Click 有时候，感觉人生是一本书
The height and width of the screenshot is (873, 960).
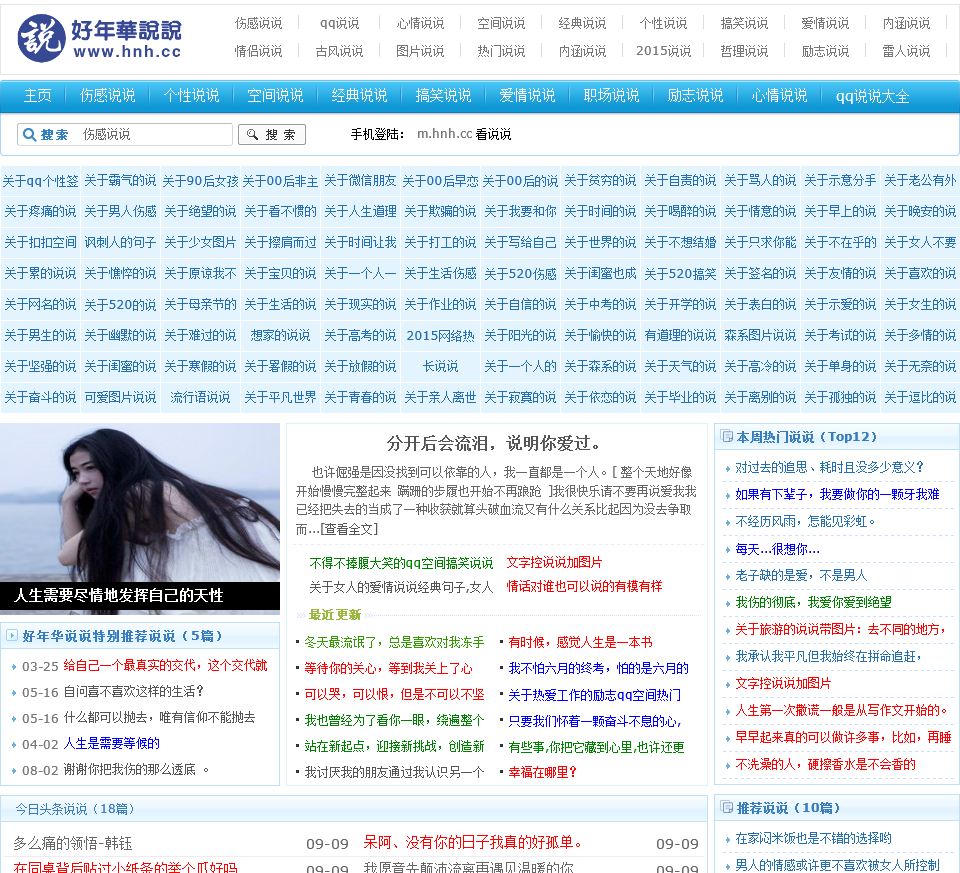tap(580, 642)
